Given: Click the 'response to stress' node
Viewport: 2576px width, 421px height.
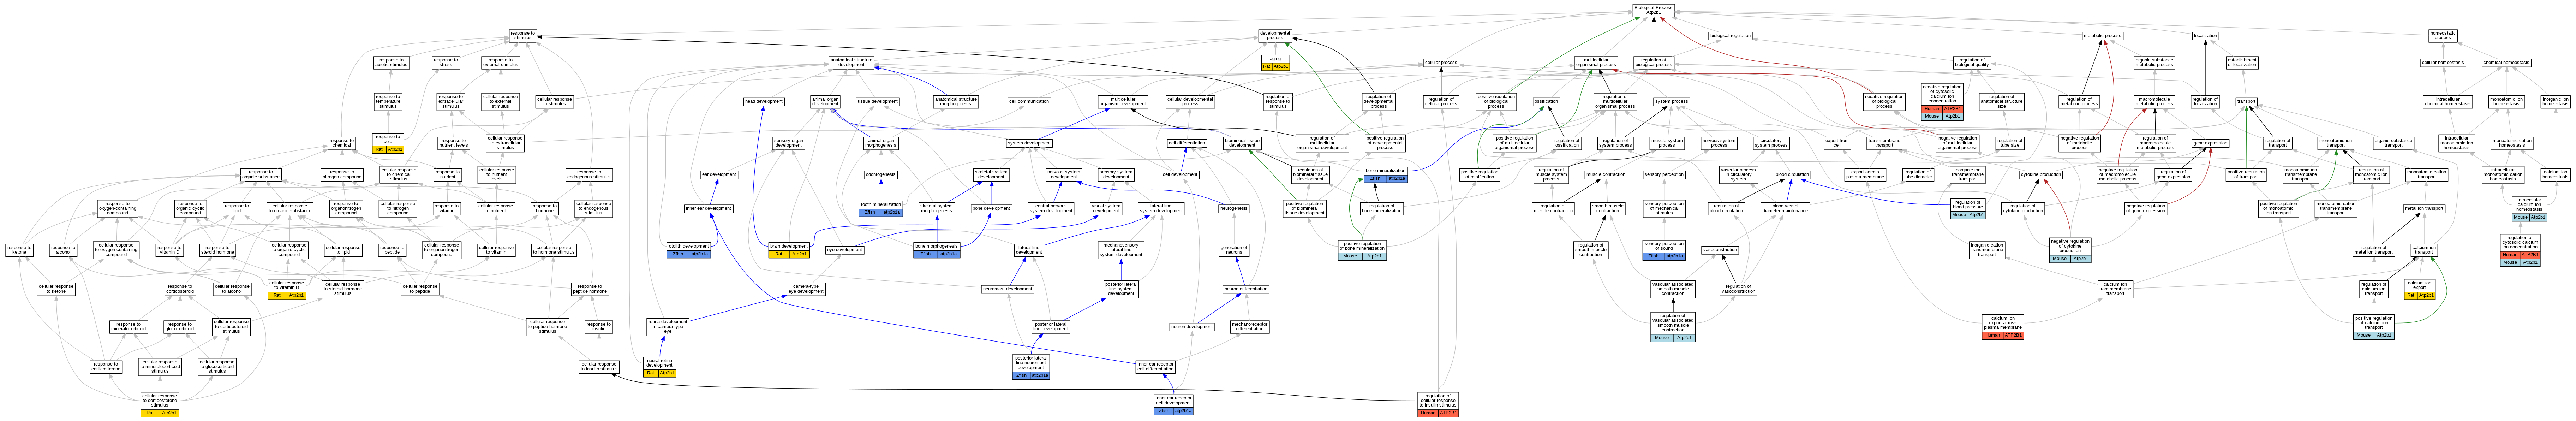Looking at the screenshot, I should tap(446, 62).
